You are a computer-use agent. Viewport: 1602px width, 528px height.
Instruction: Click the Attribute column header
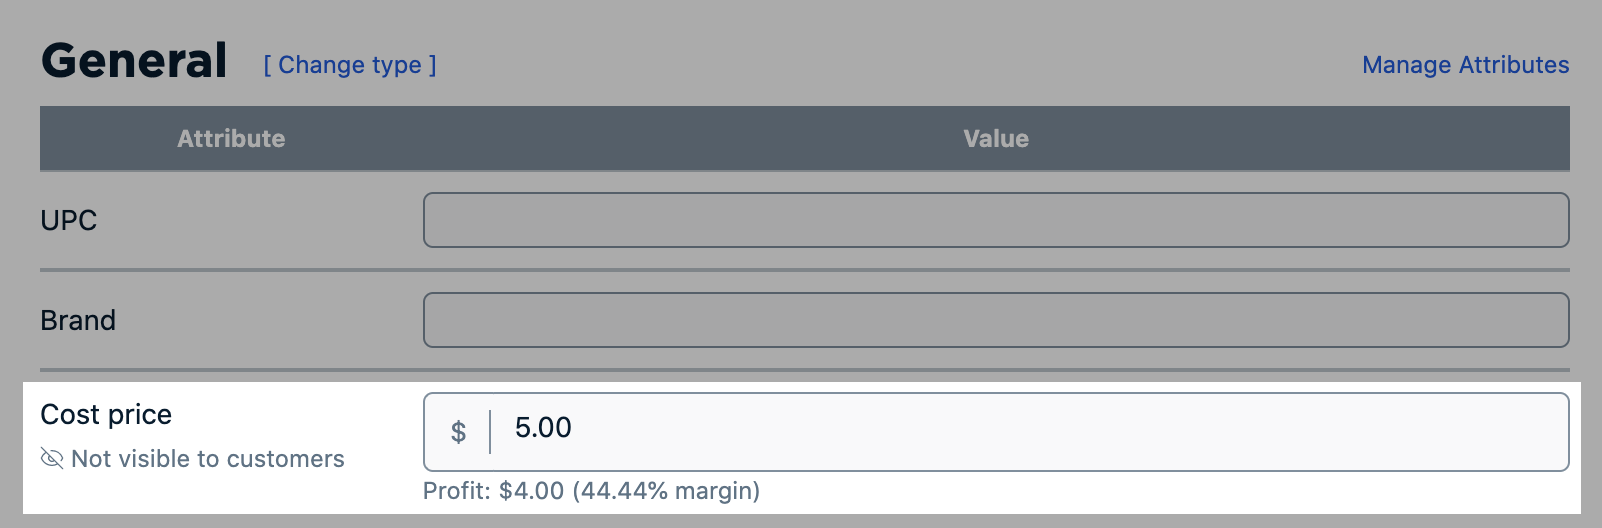(231, 139)
